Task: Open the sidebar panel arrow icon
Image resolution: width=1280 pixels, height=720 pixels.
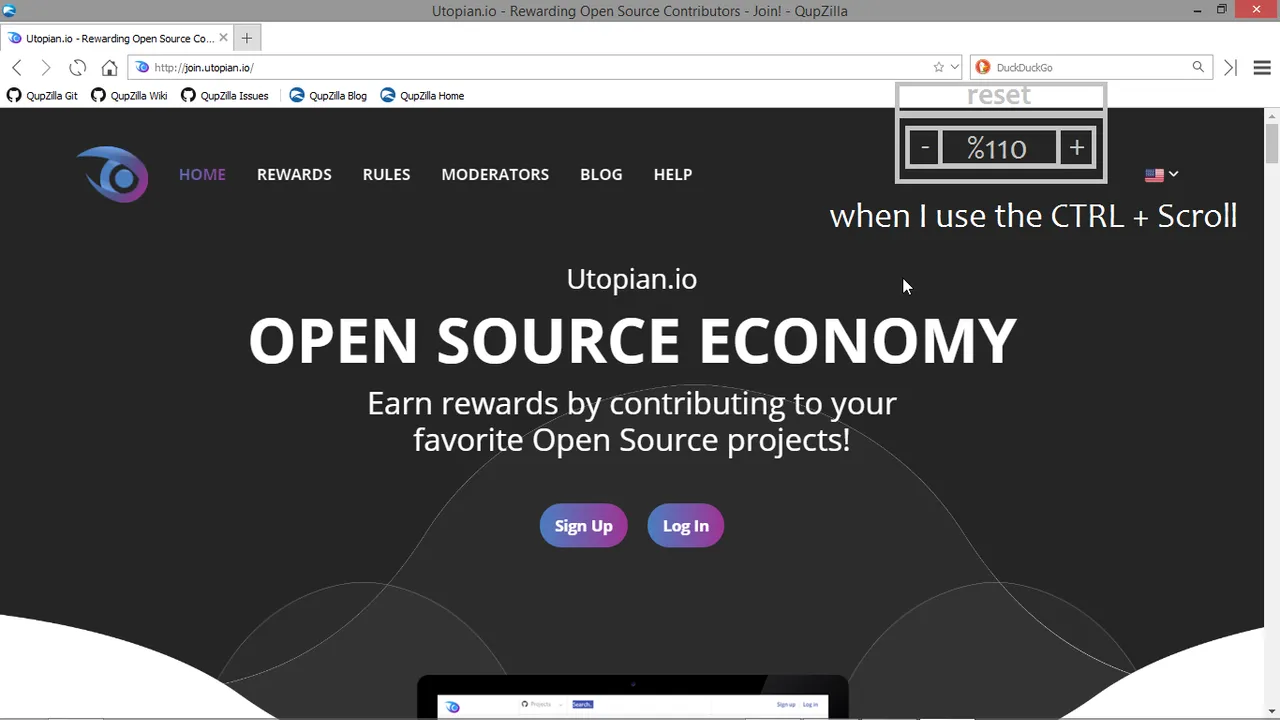Action: pos(1230,67)
